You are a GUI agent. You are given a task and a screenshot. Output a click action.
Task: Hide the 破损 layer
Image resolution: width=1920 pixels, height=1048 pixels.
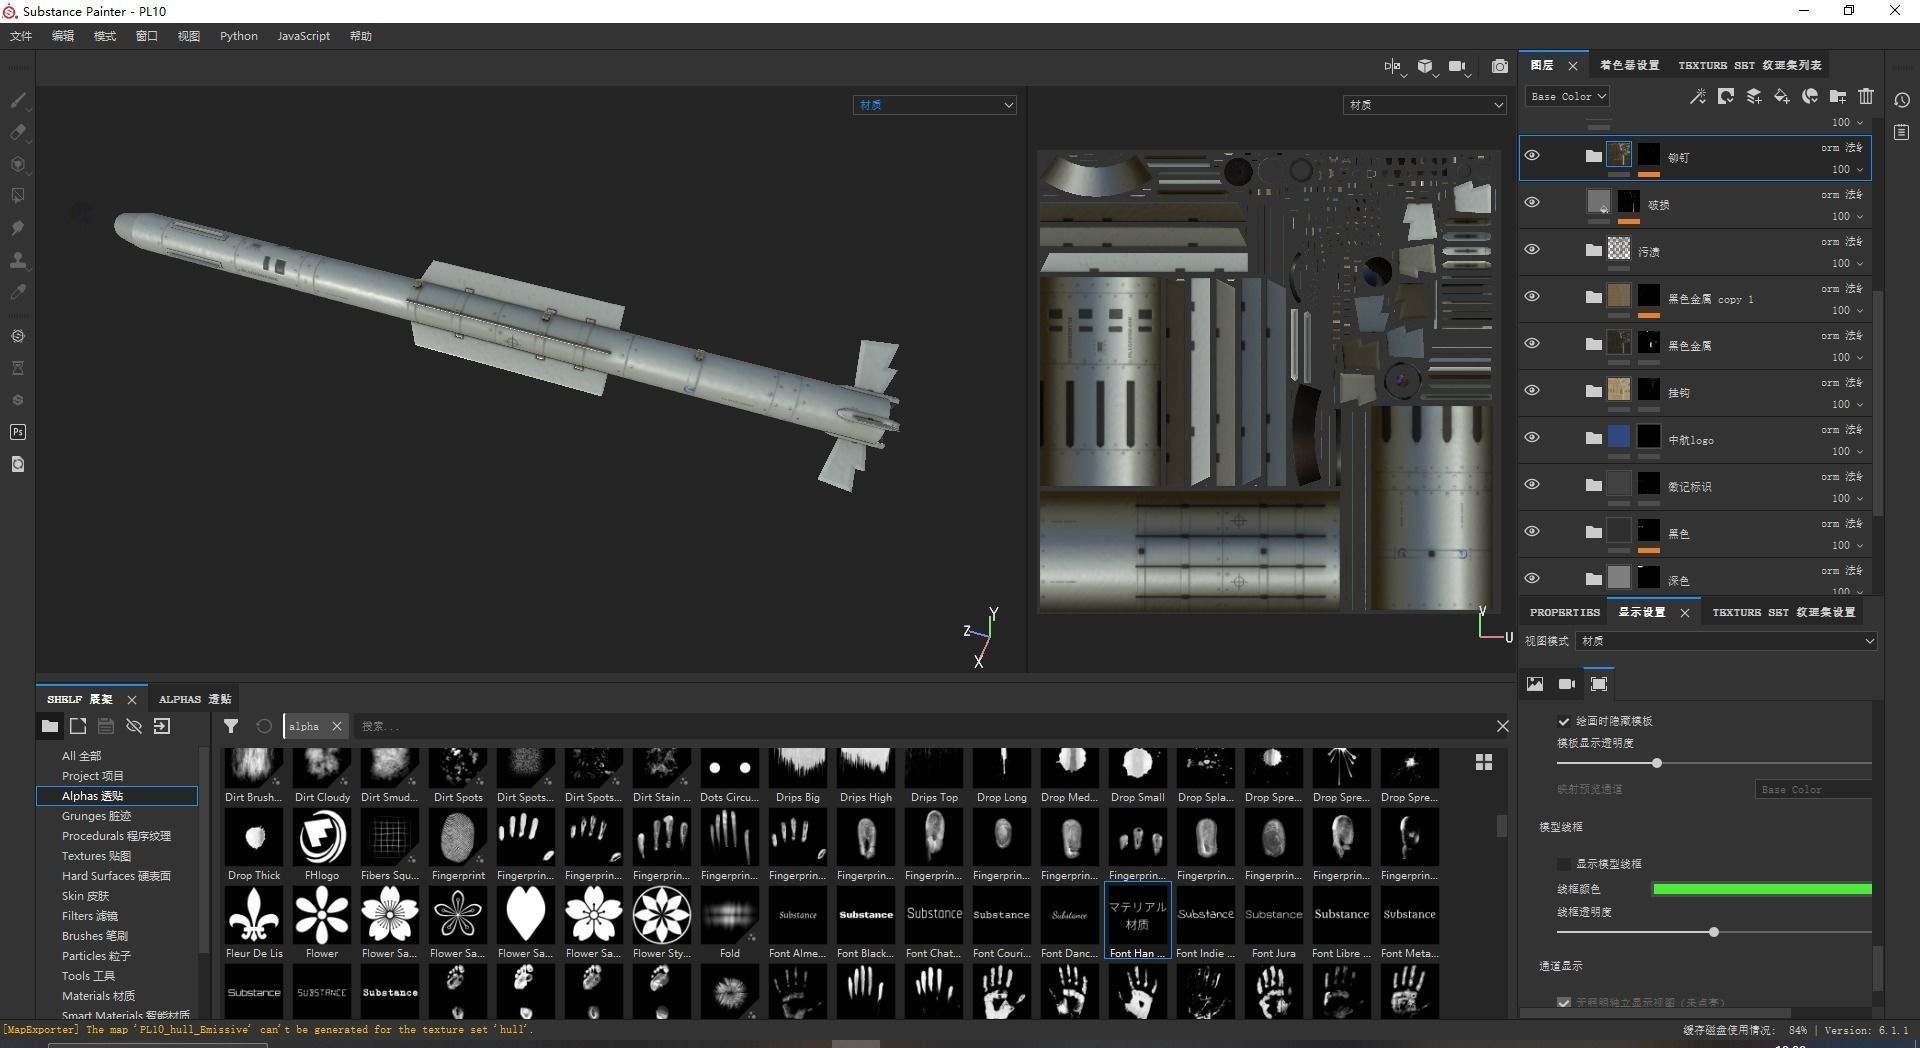pos(1532,202)
